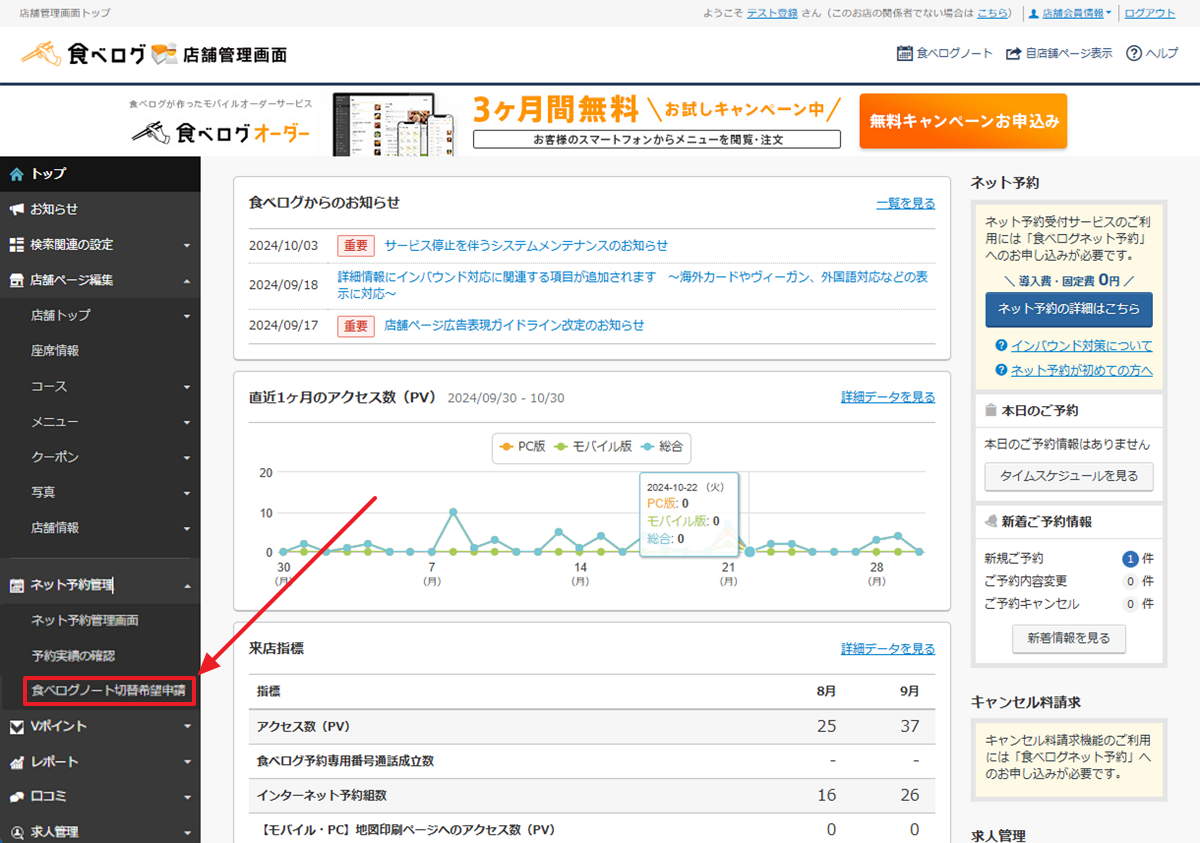
Task: Click the 店舗管理画面トップ breadcrumb text
Action: pos(65,13)
